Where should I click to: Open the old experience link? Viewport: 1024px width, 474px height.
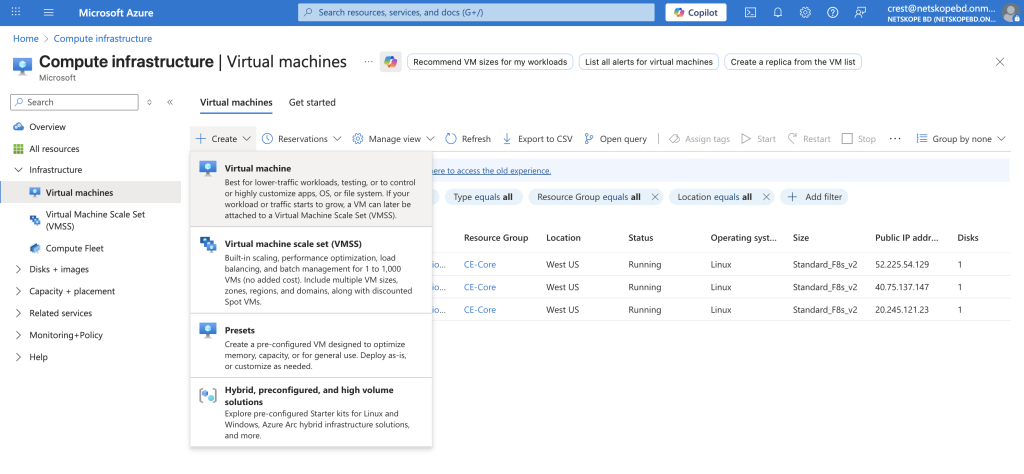tap(491, 171)
